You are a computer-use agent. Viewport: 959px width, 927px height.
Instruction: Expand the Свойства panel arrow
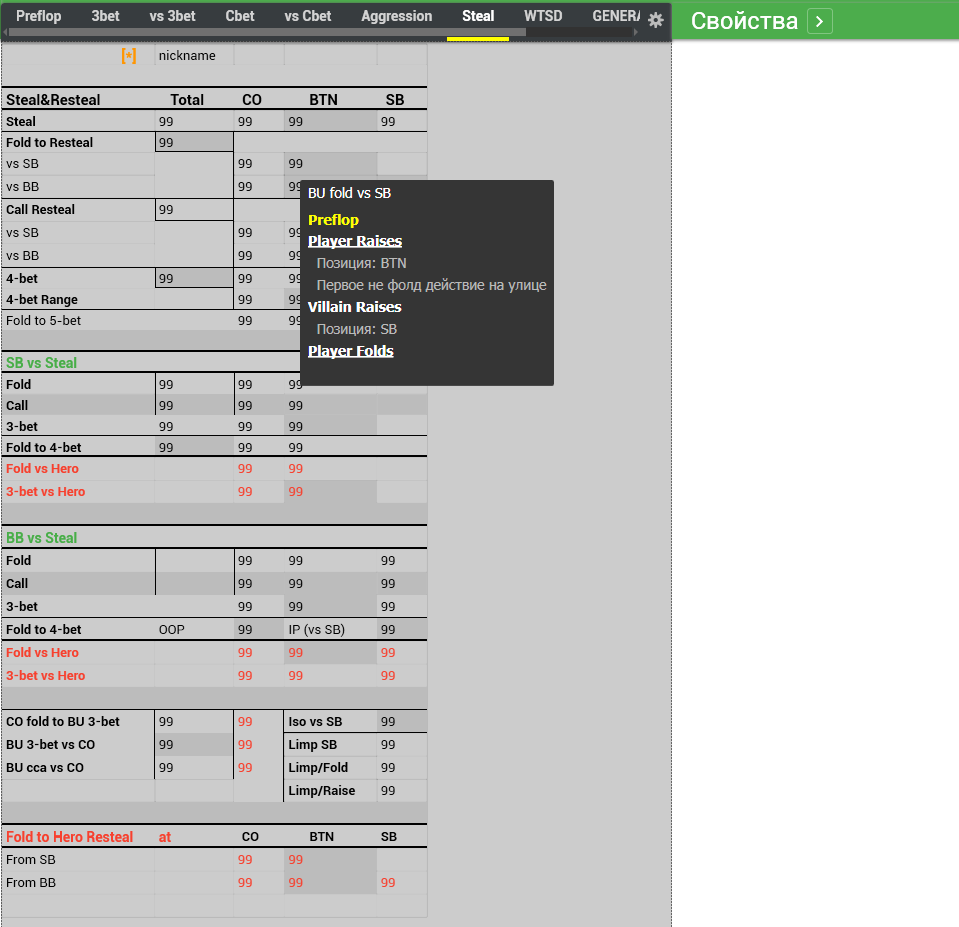pos(820,21)
